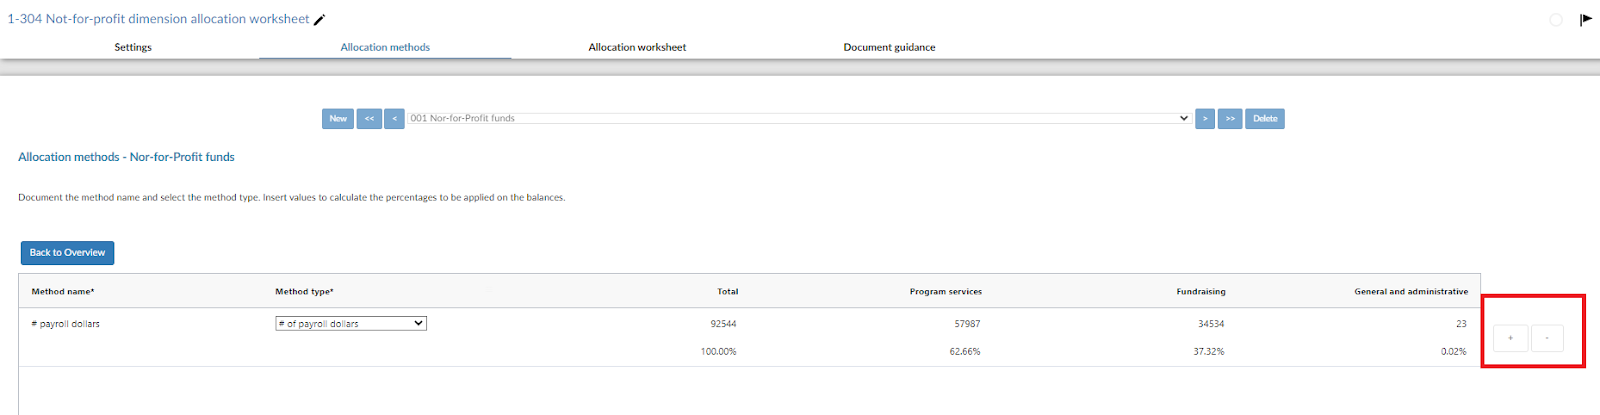Expand the Method type dropdown

pyautogui.click(x=351, y=324)
